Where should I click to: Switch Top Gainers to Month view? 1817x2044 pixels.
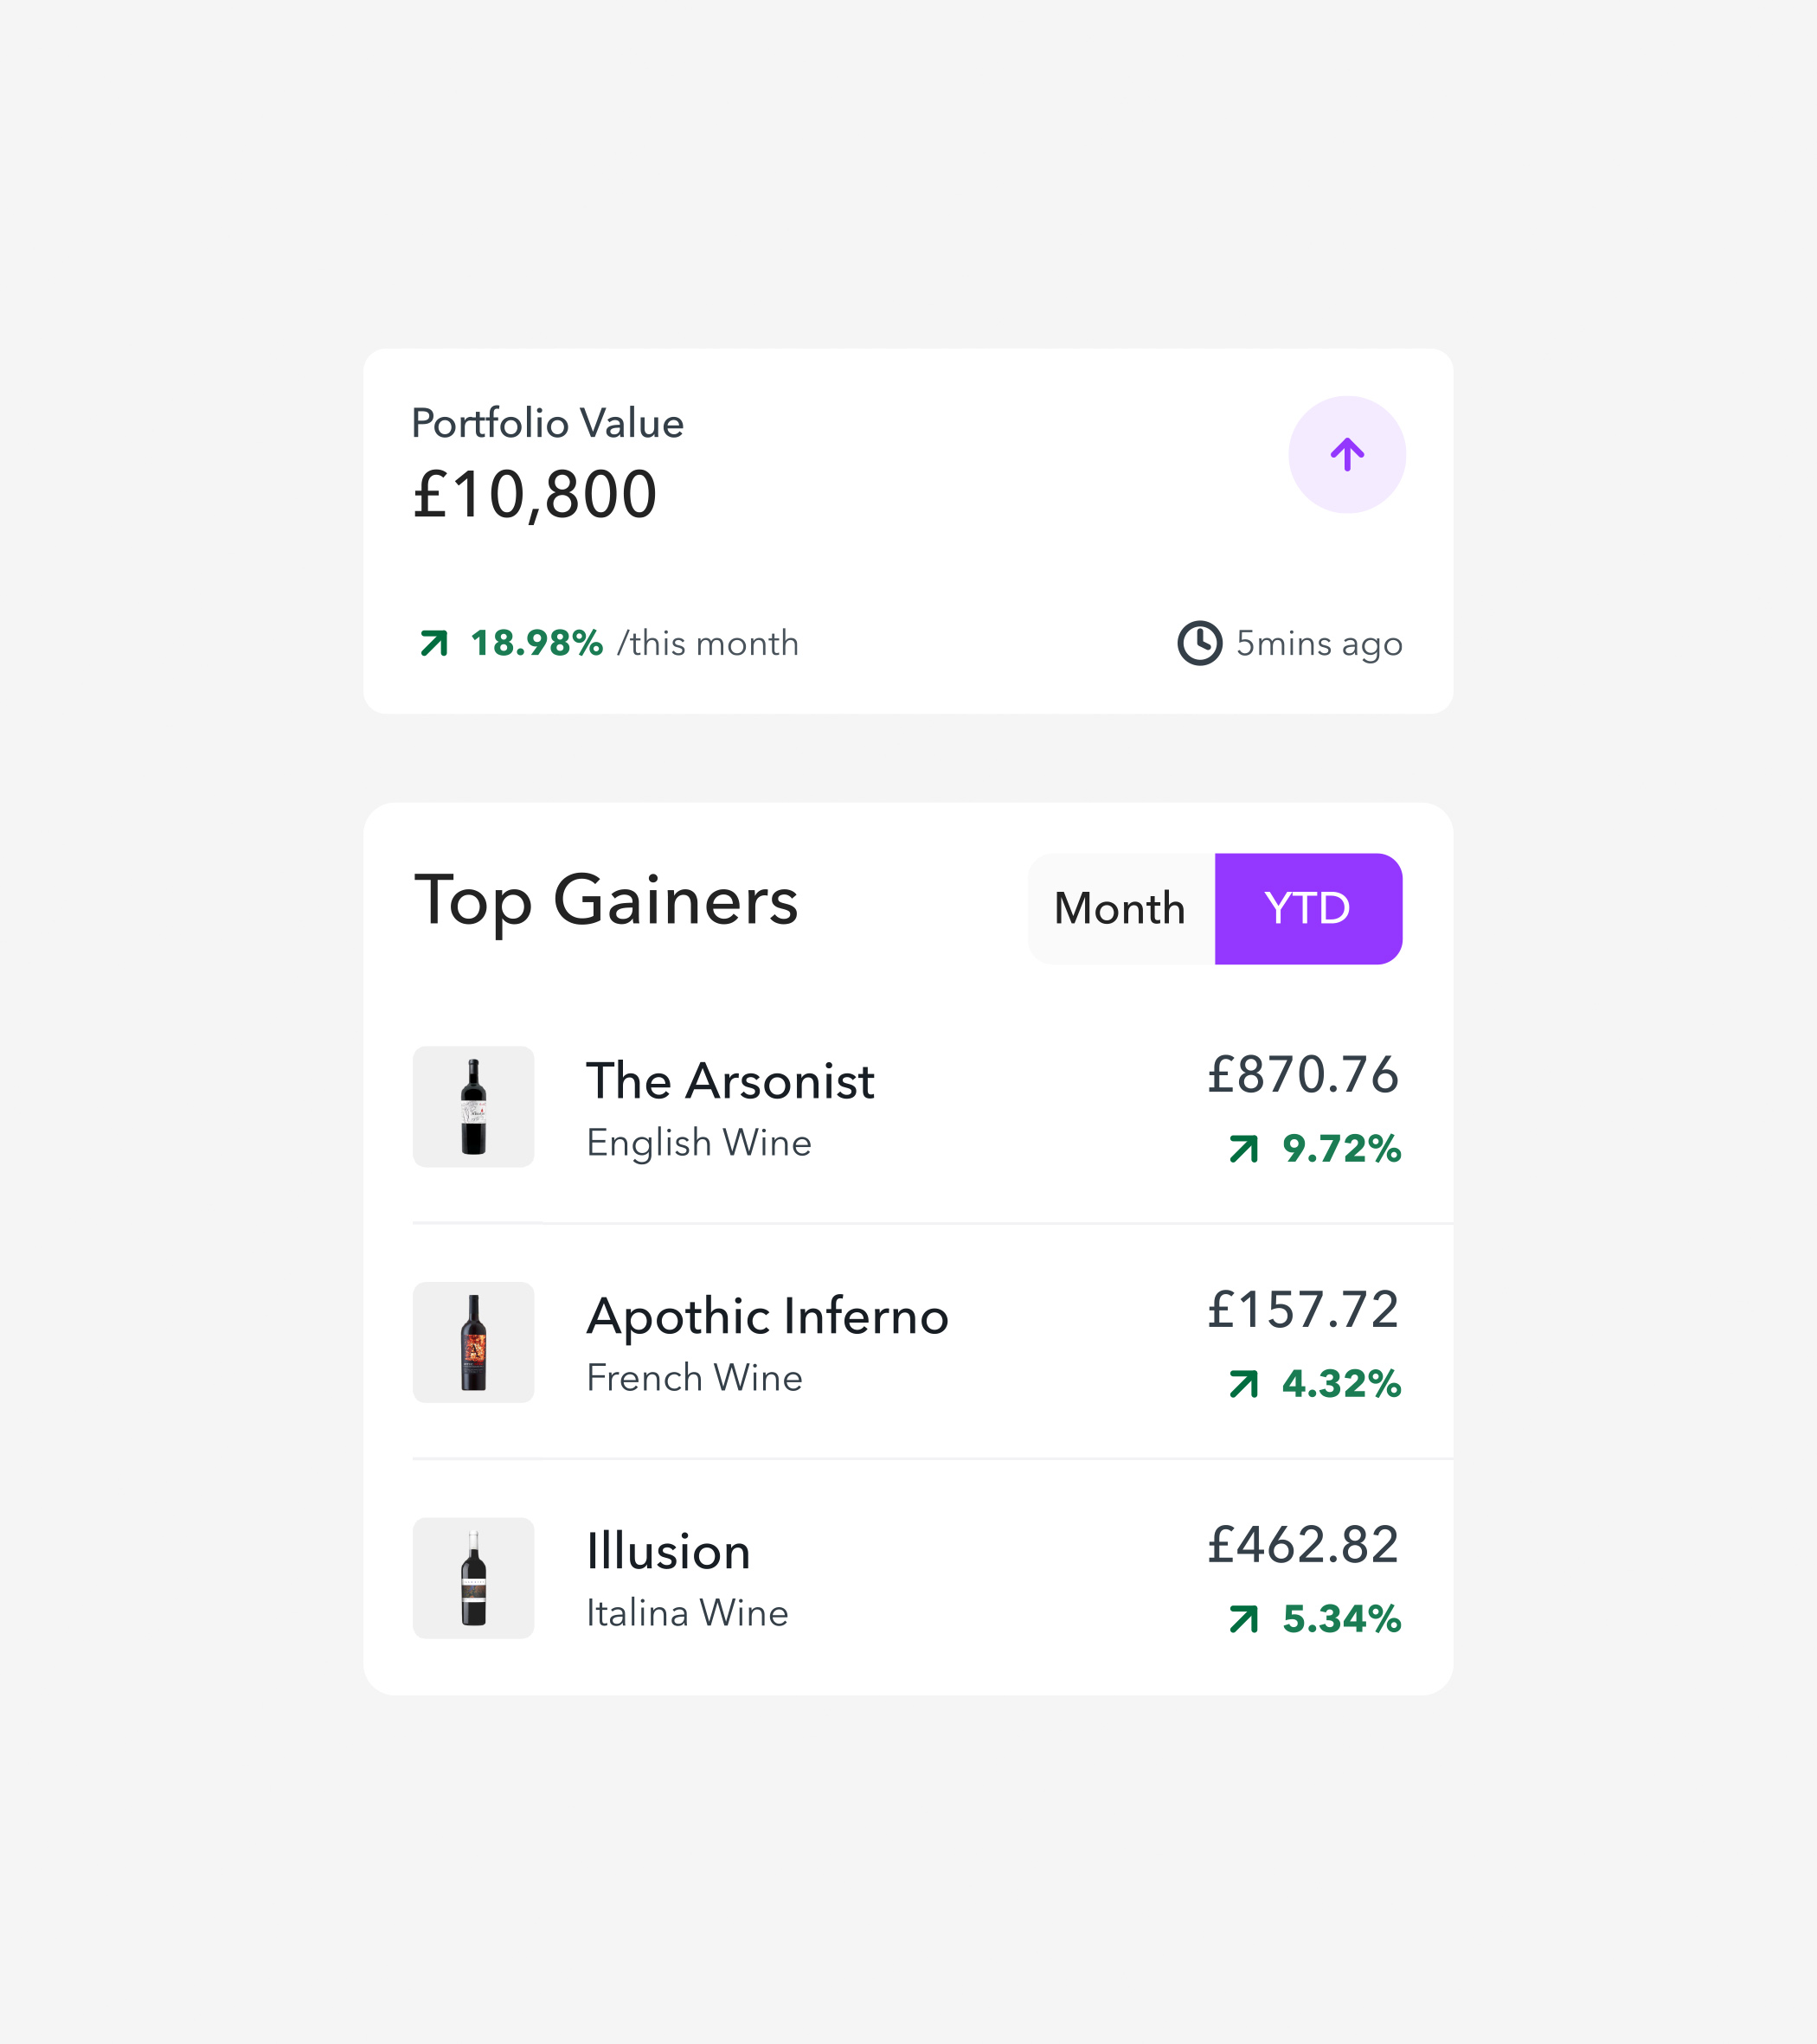click(1120, 909)
